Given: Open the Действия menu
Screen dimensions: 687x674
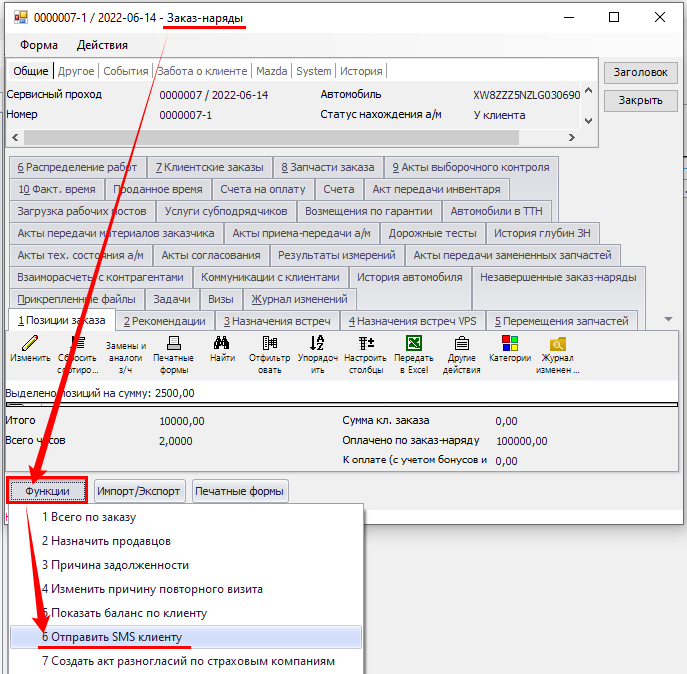Looking at the screenshot, I should 102,45.
